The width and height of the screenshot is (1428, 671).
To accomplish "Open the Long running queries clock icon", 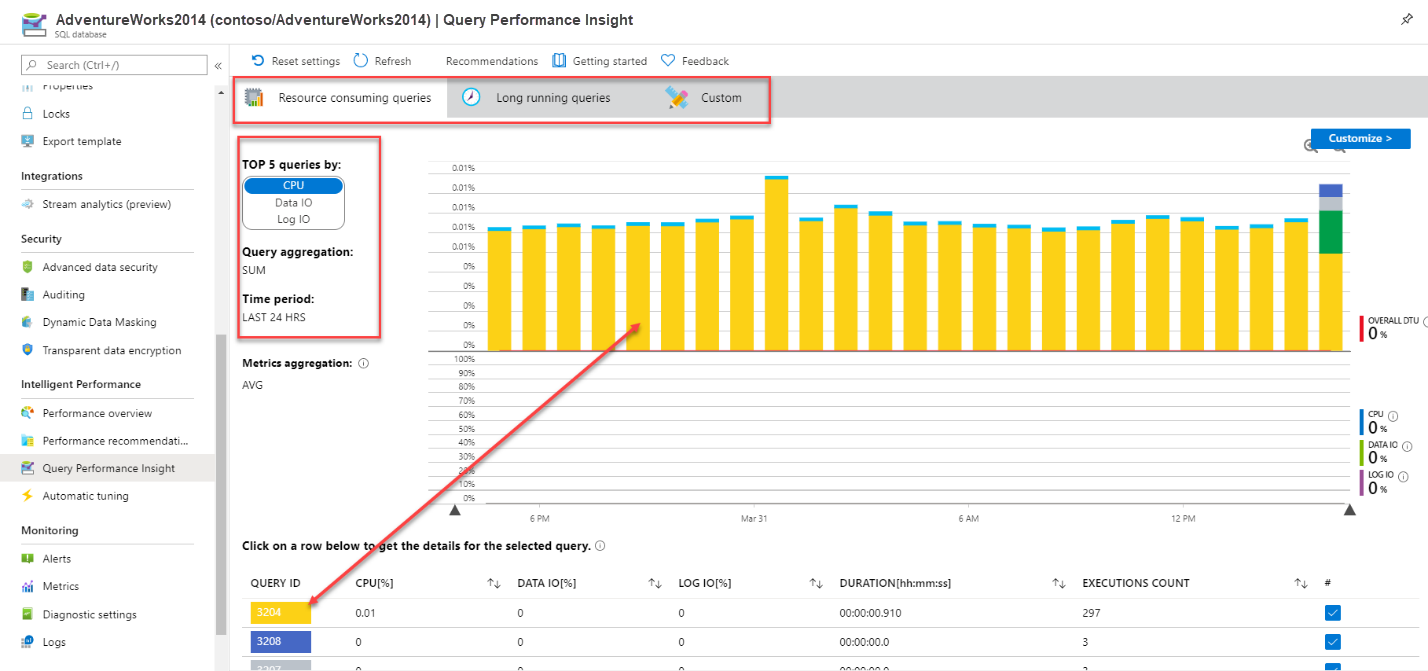I will 470,97.
